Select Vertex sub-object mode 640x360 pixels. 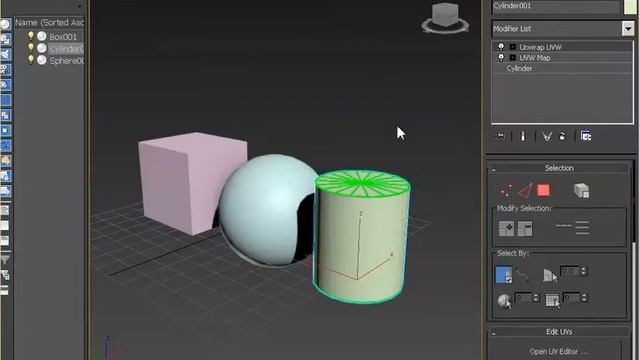click(x=505, y=191)
